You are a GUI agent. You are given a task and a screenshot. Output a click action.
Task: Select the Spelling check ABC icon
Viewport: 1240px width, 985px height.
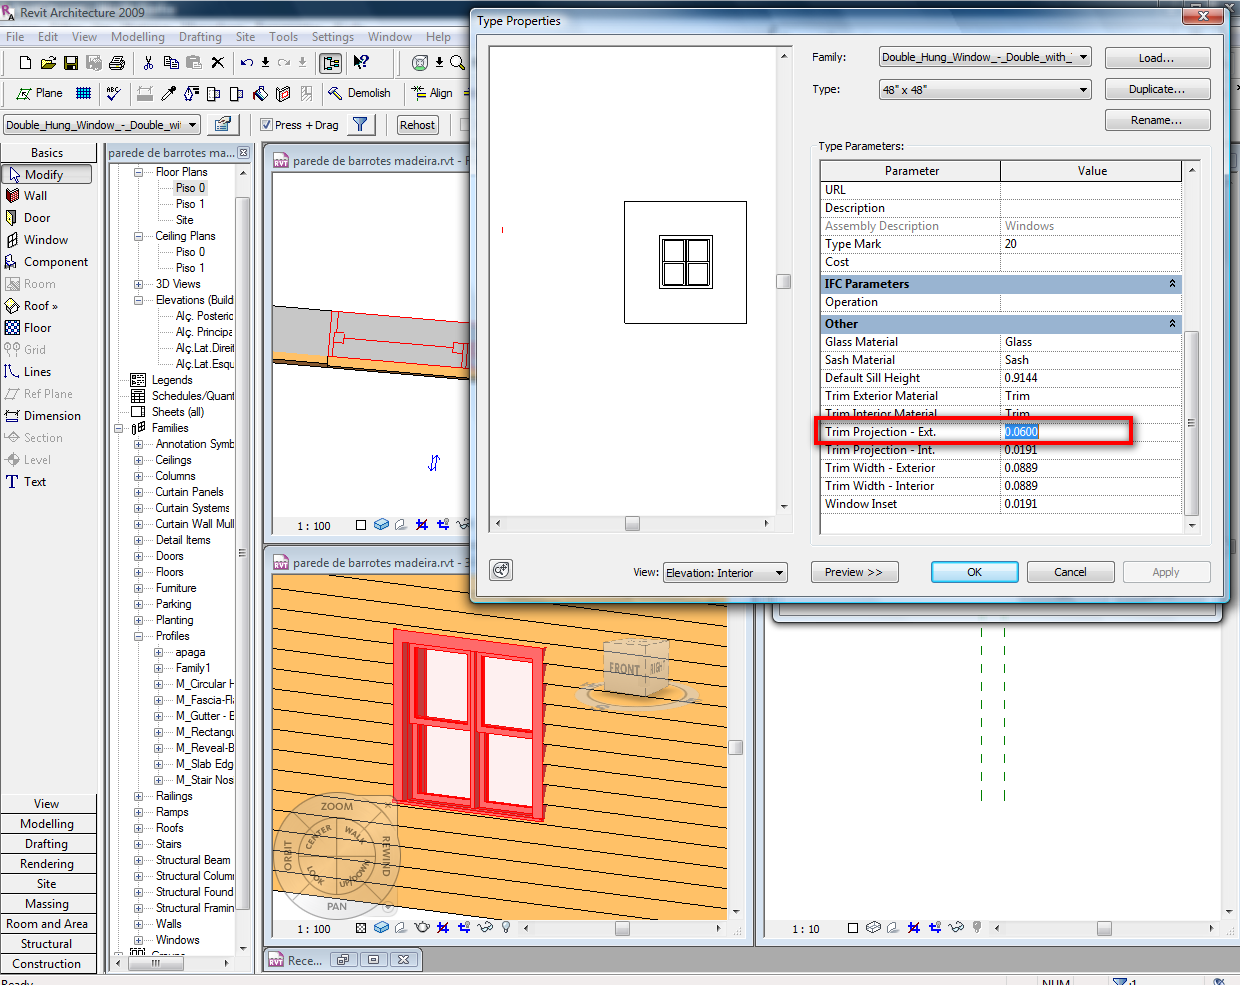(x=113, y=93)
